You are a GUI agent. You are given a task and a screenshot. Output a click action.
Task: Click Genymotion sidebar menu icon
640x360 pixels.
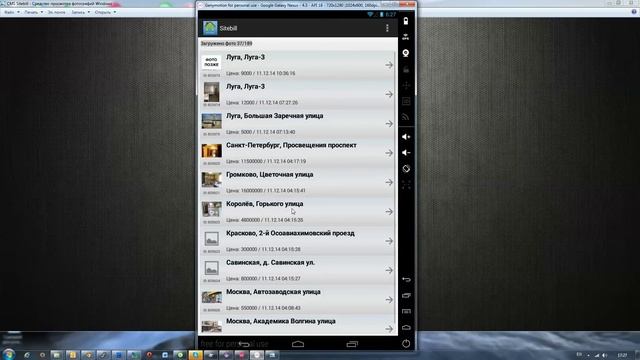(x=406, y=311)
